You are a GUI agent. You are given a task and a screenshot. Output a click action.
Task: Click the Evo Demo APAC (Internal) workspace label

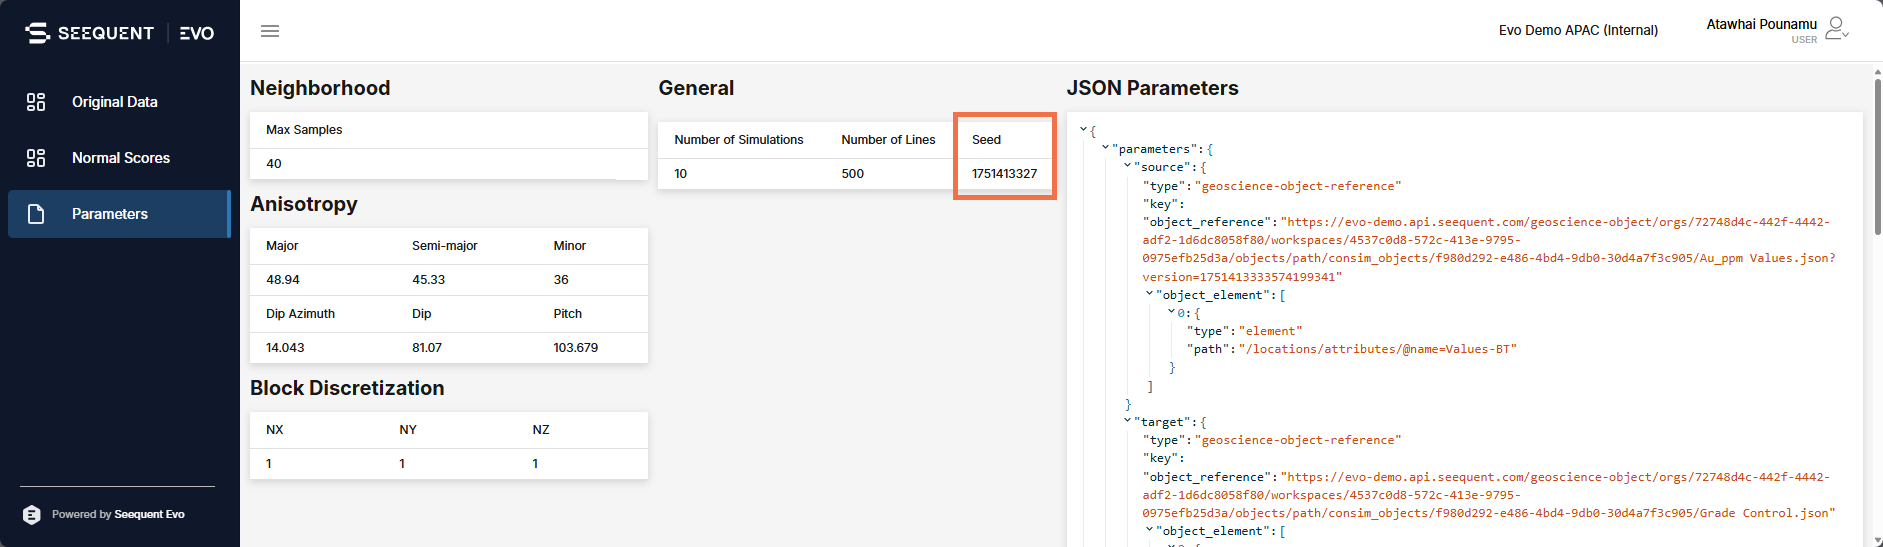(x=1578, y=30)
